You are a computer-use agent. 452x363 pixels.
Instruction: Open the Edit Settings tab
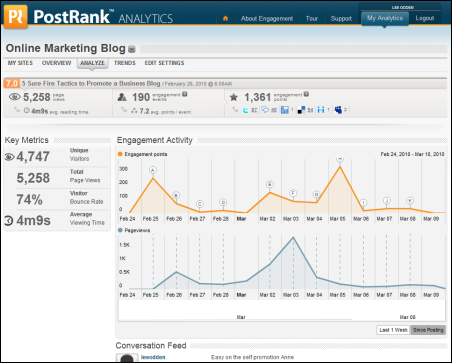[164, 63]
